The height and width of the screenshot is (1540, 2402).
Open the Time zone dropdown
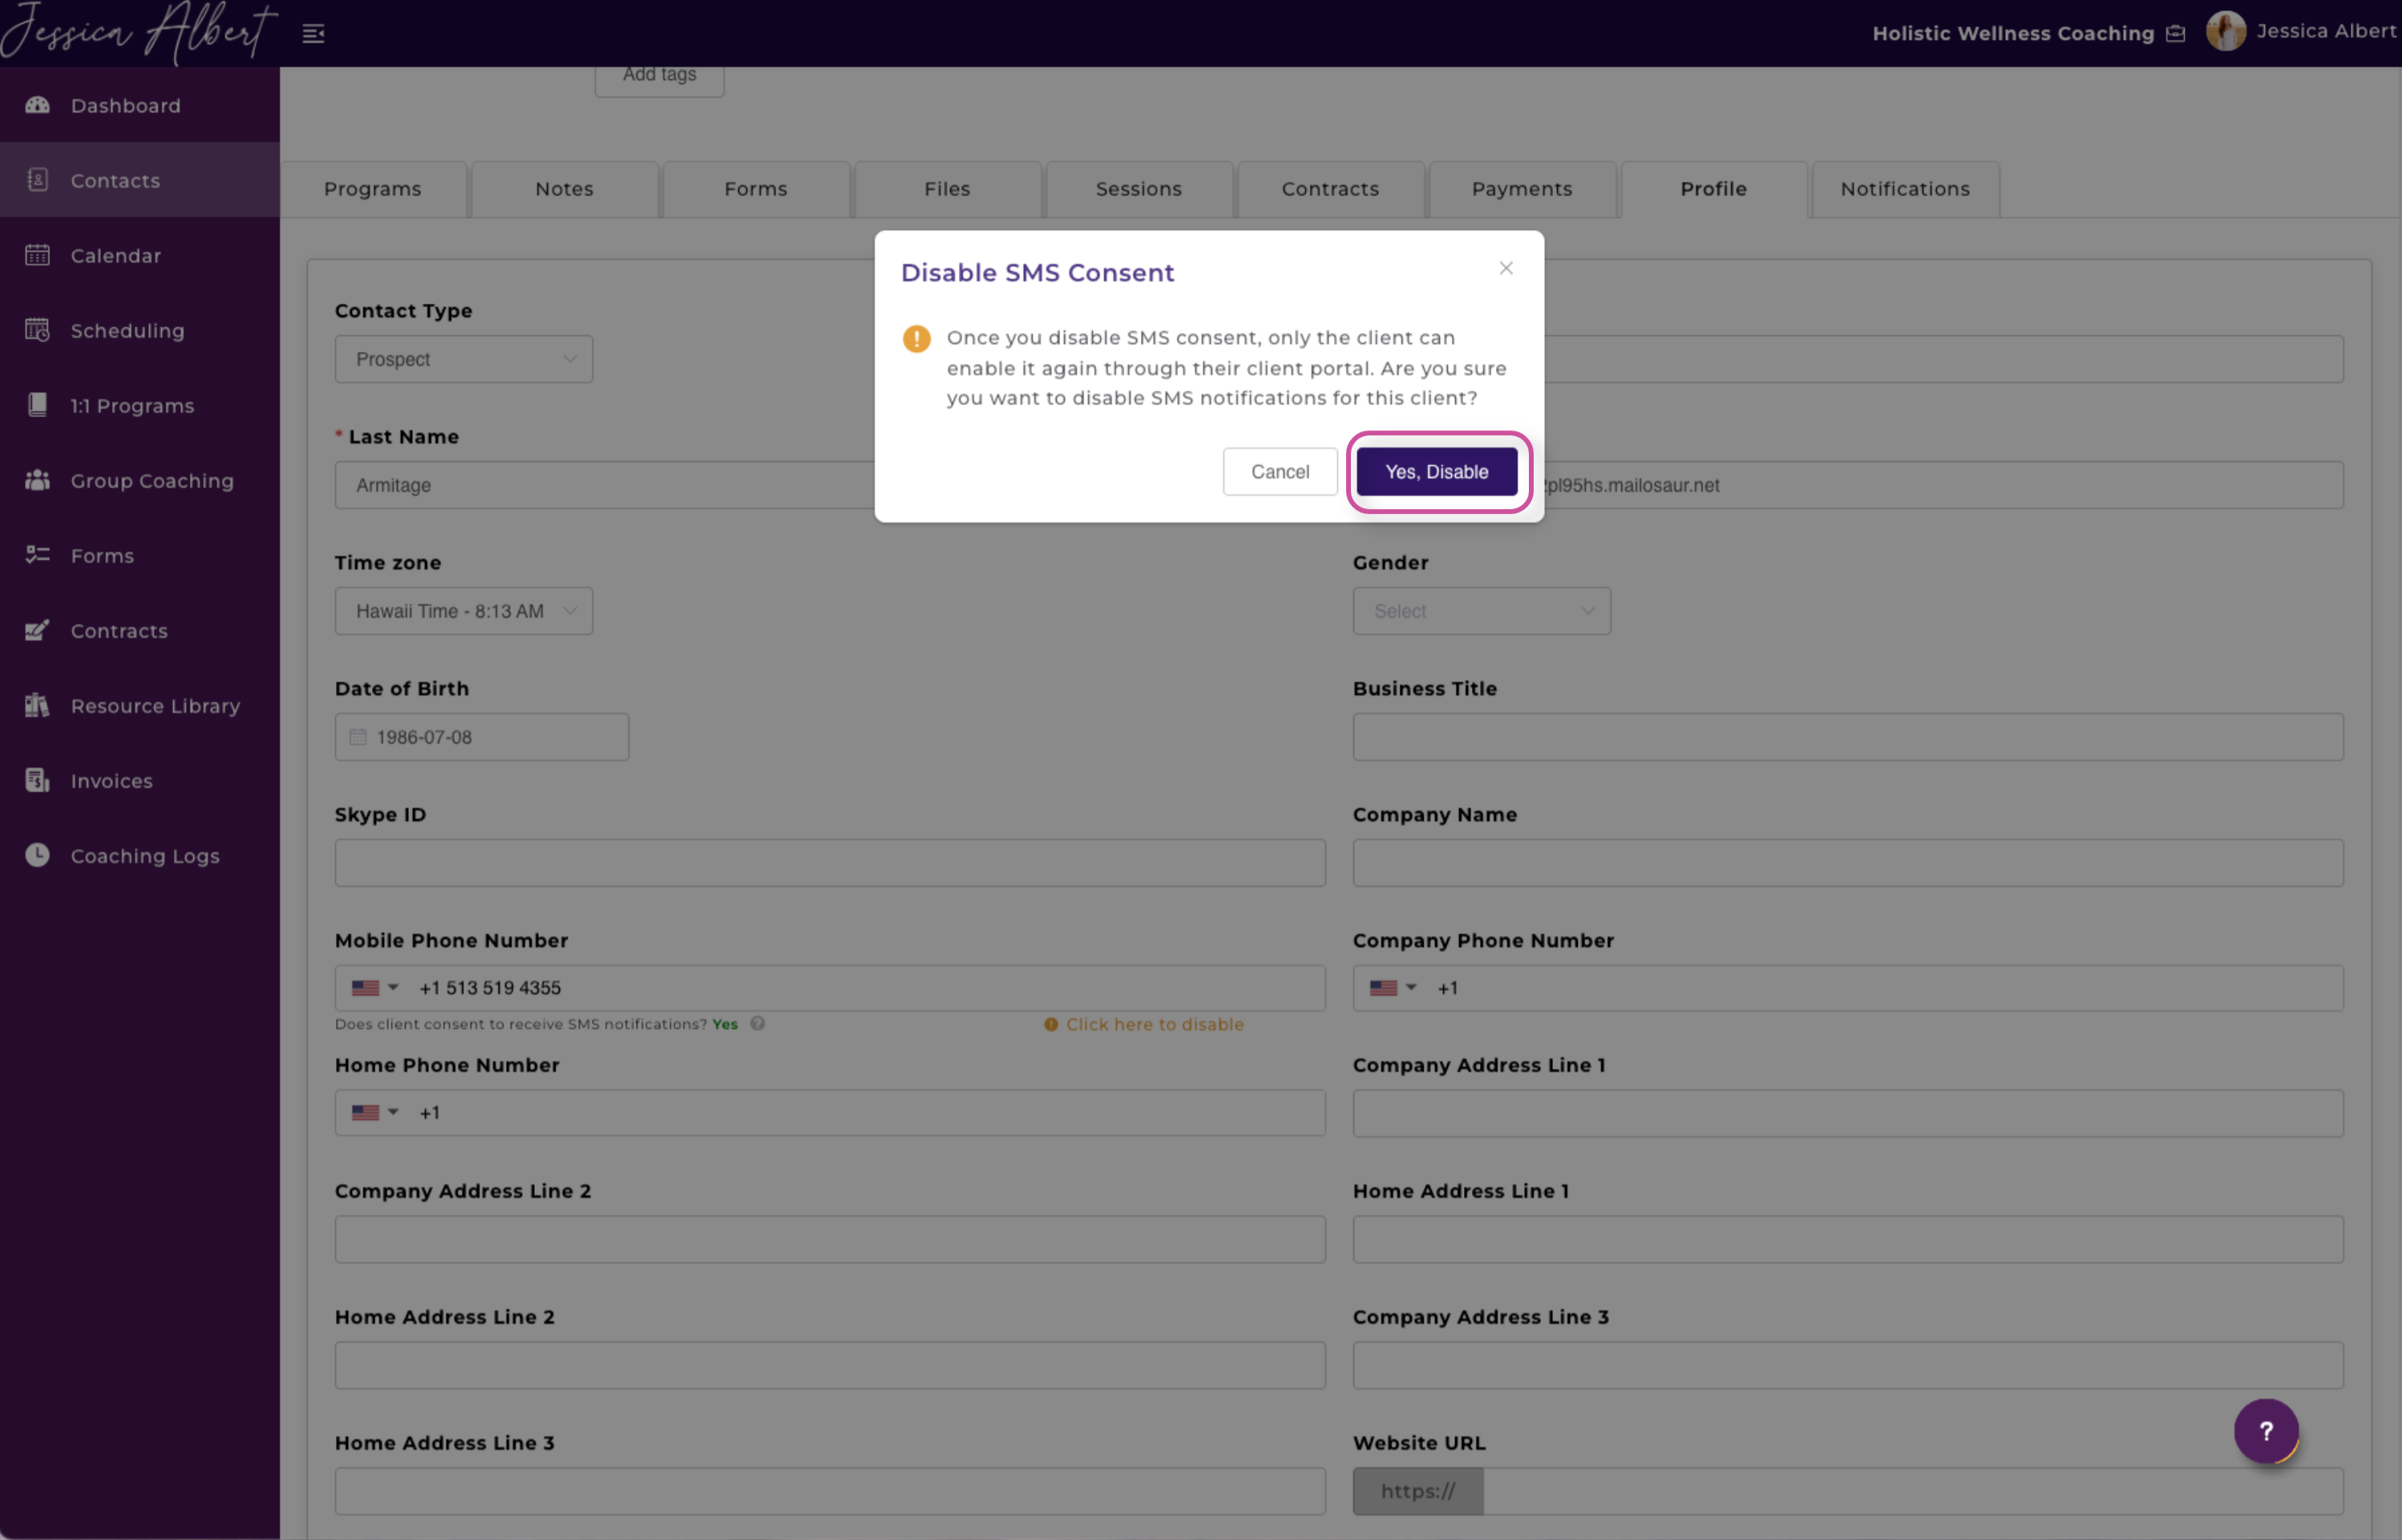(x=464, y=611)
